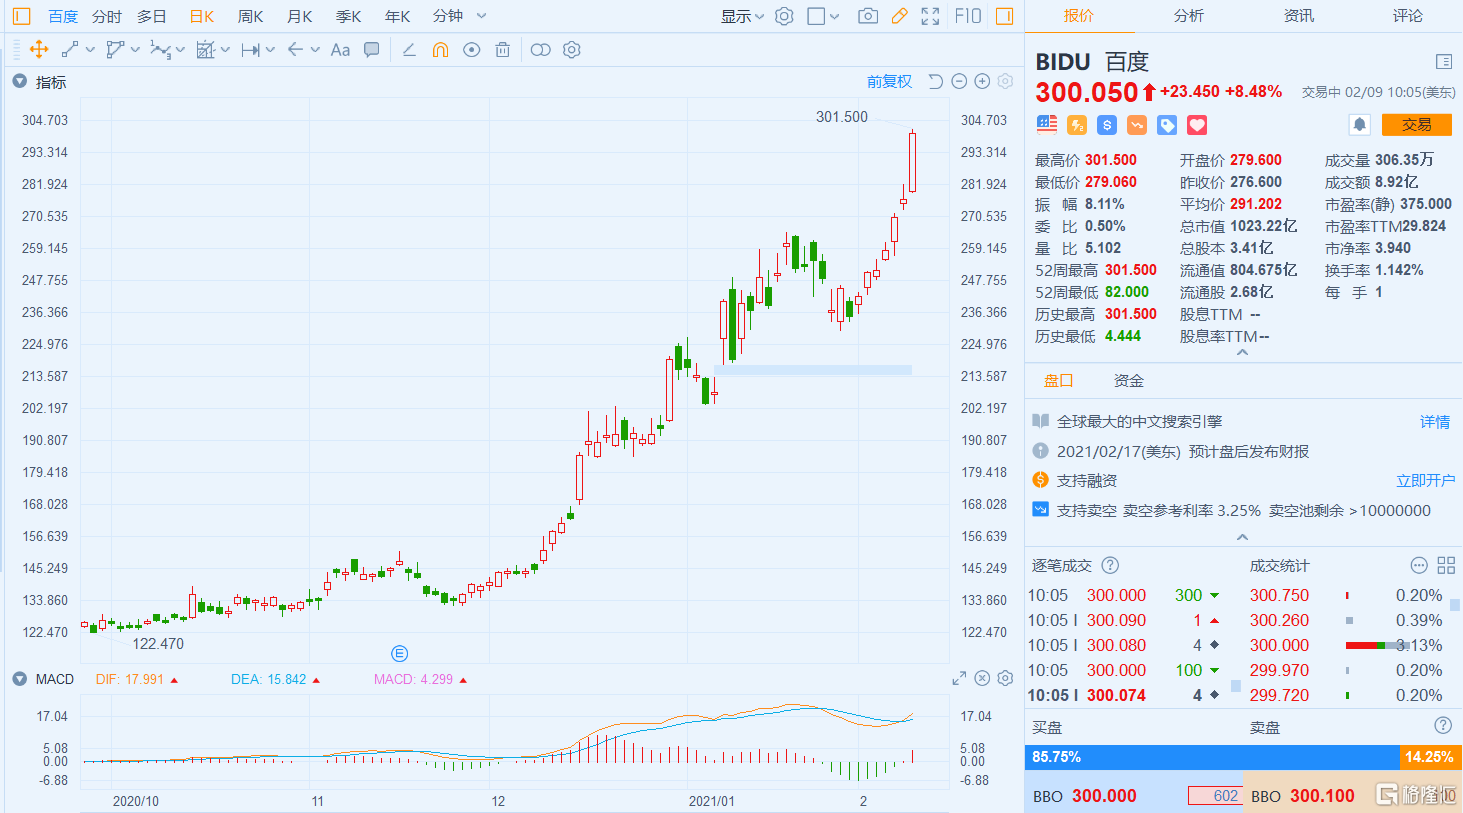
Task: Click the quote panel layout list icon
Action: click(x=1443, y=61)
